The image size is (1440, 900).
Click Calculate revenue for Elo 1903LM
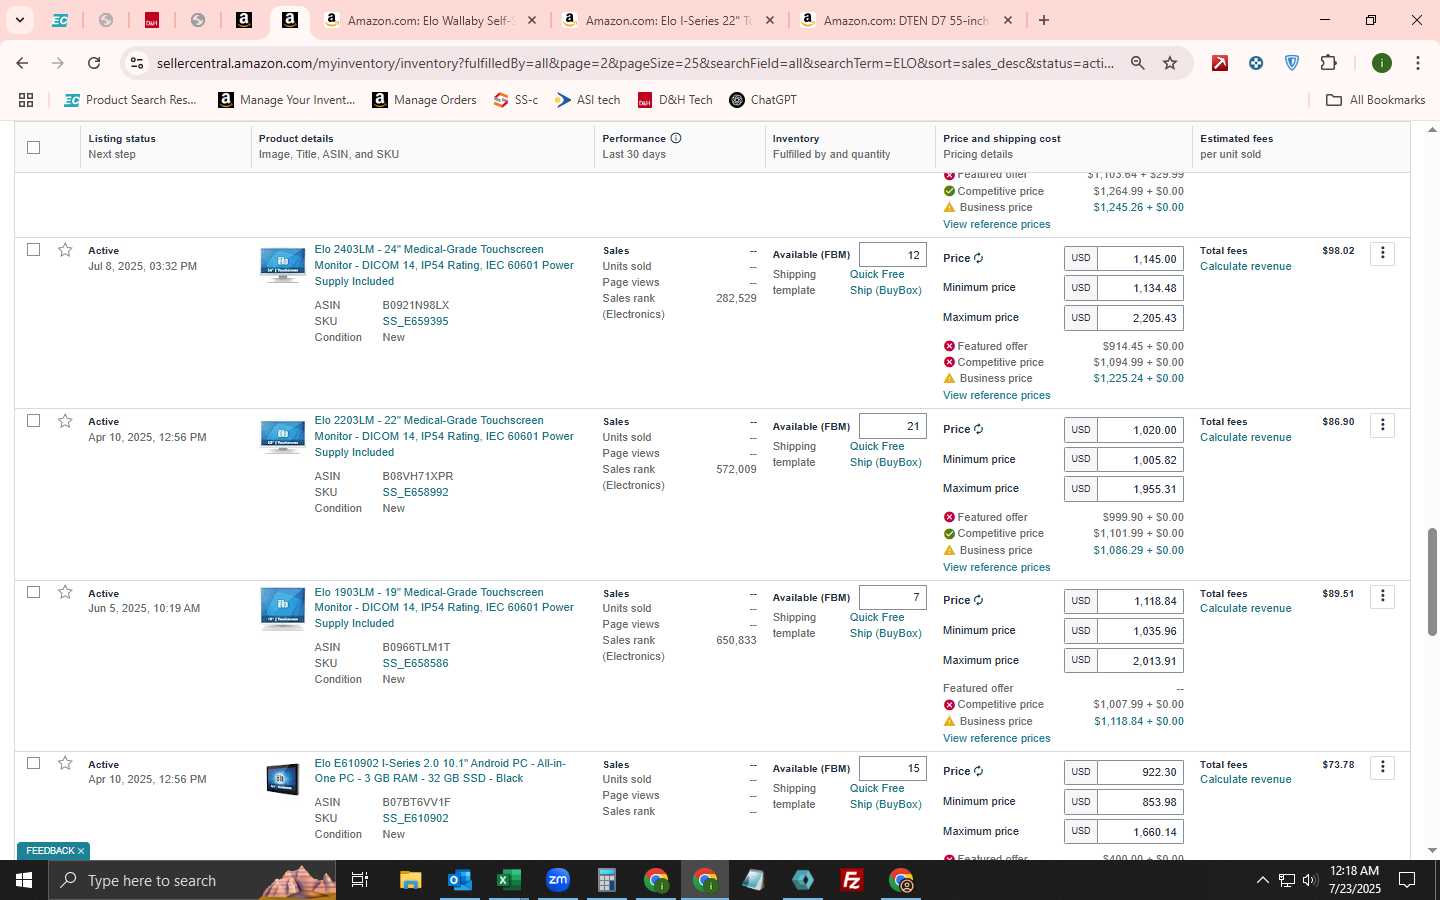[x=1245, y=608]
